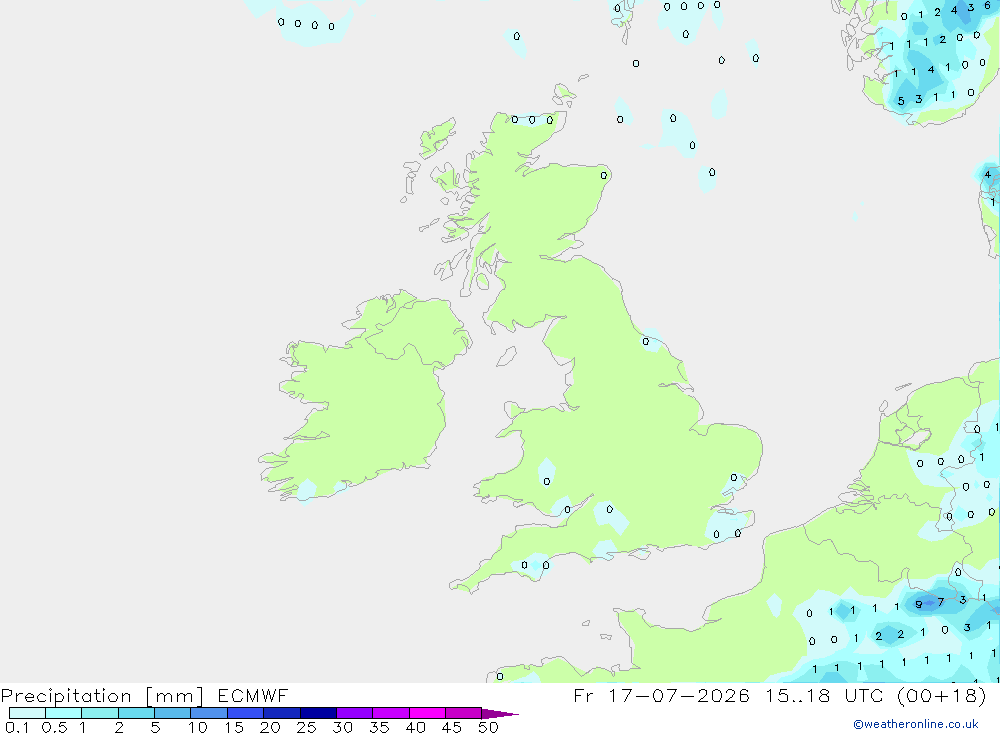Pick the 5–10 mm legend color swatch
Image resolution: width=1000 pixels, height=733 pixels.
(x=173, y=713)
